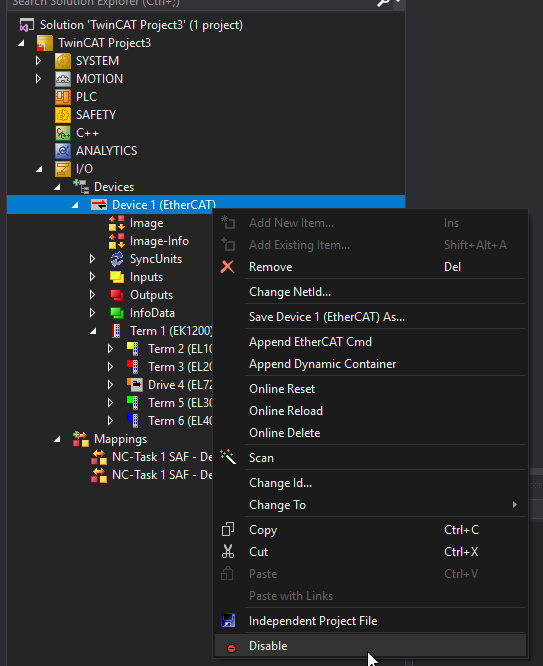
Task: Expand the InfoData node
Action: 92,313
